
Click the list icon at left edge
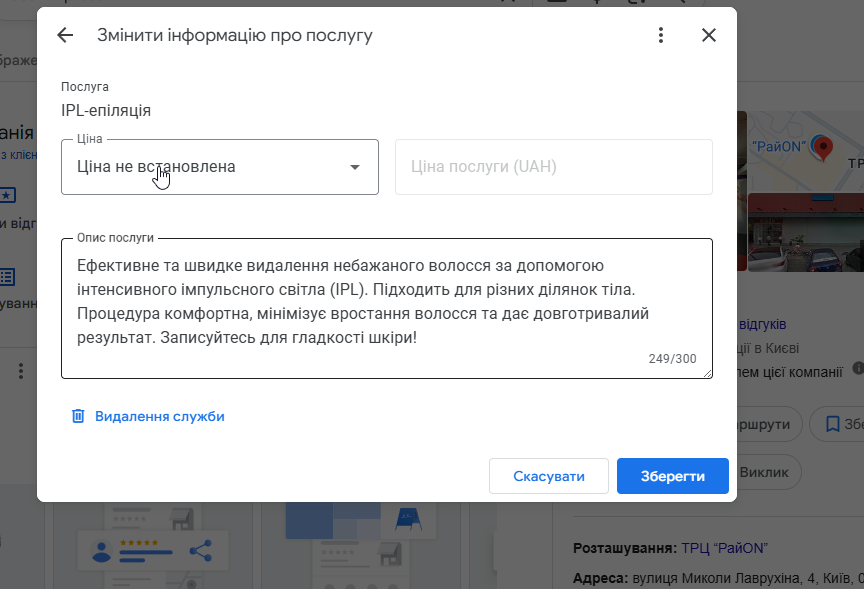coord(8,277)
